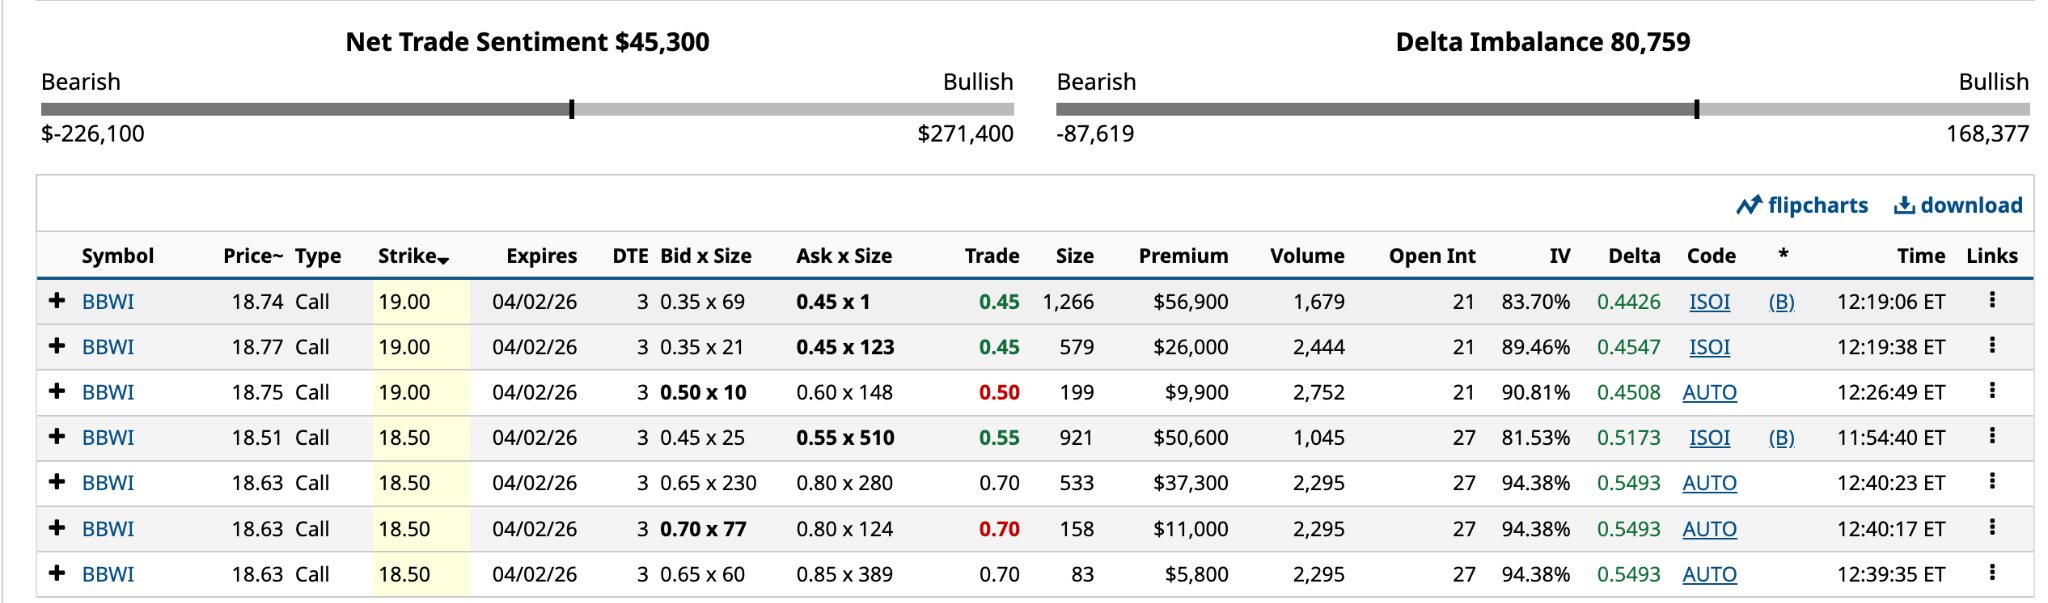
Task: Download the options flow table
Action: tap(1958, 205)
